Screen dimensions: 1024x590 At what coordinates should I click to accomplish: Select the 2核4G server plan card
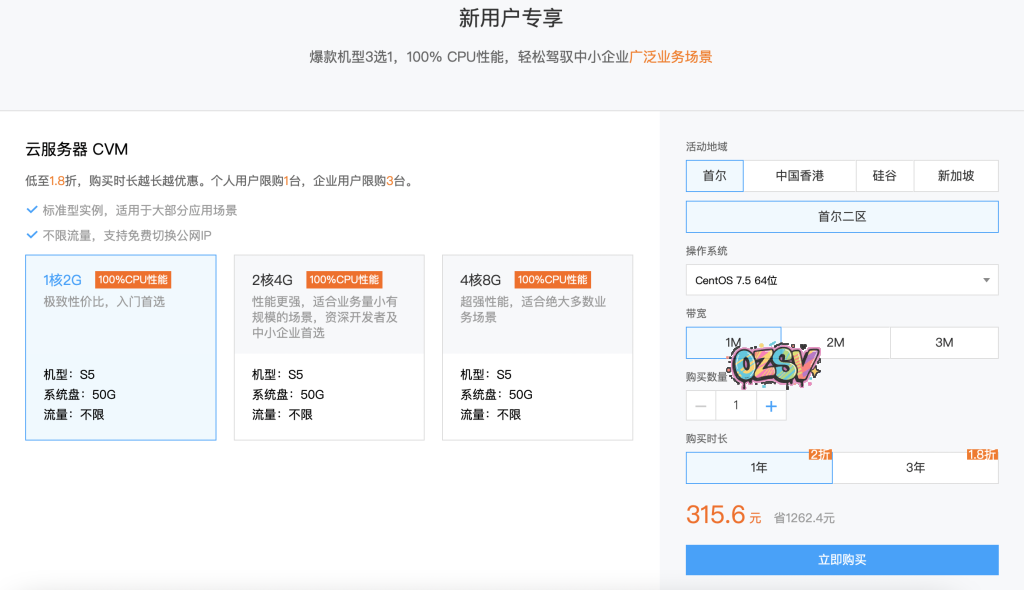329,348
